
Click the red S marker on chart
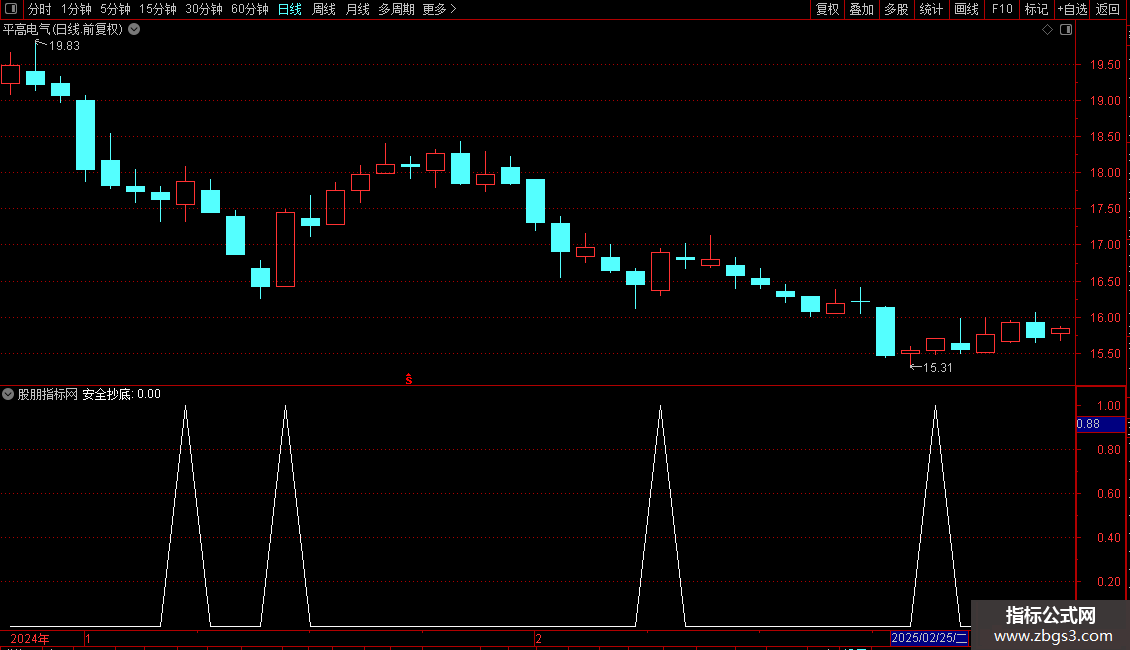(x=409, y=379)
